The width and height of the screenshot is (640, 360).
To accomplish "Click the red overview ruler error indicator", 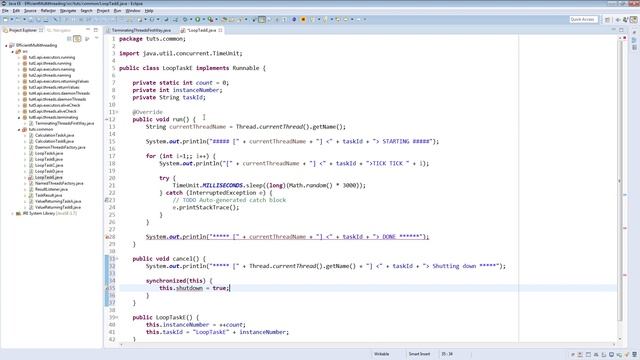I will [x=624, y=38].
